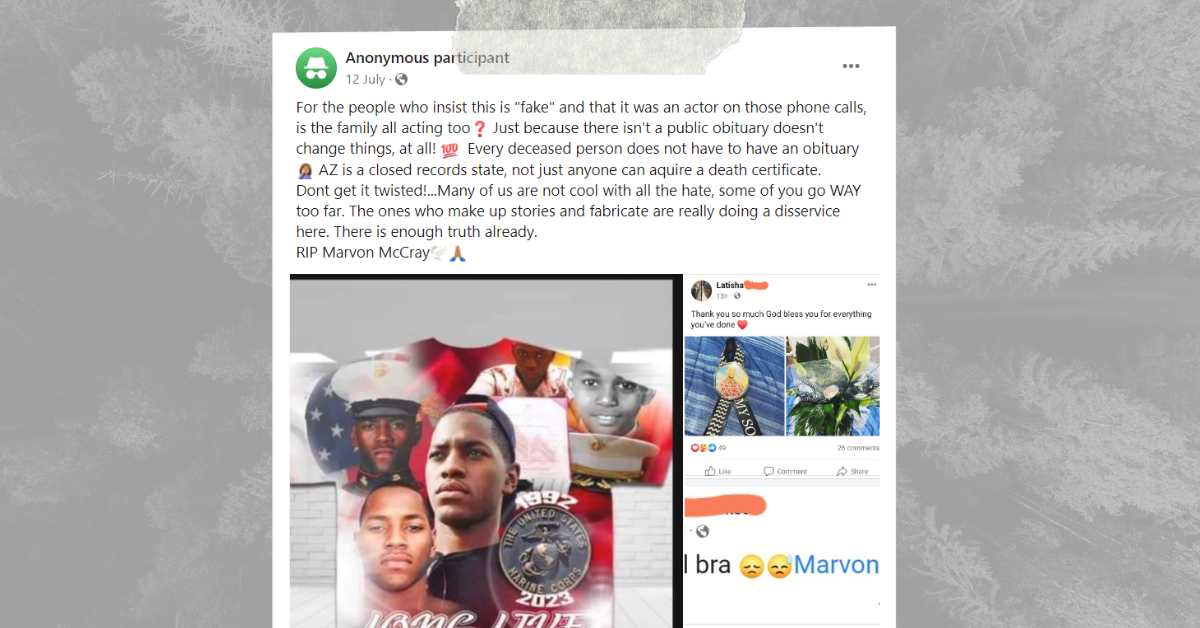Click the globe audience icon beside 12 July
The width and height of the screenshot is (1200, 628).
pos(402,79)
